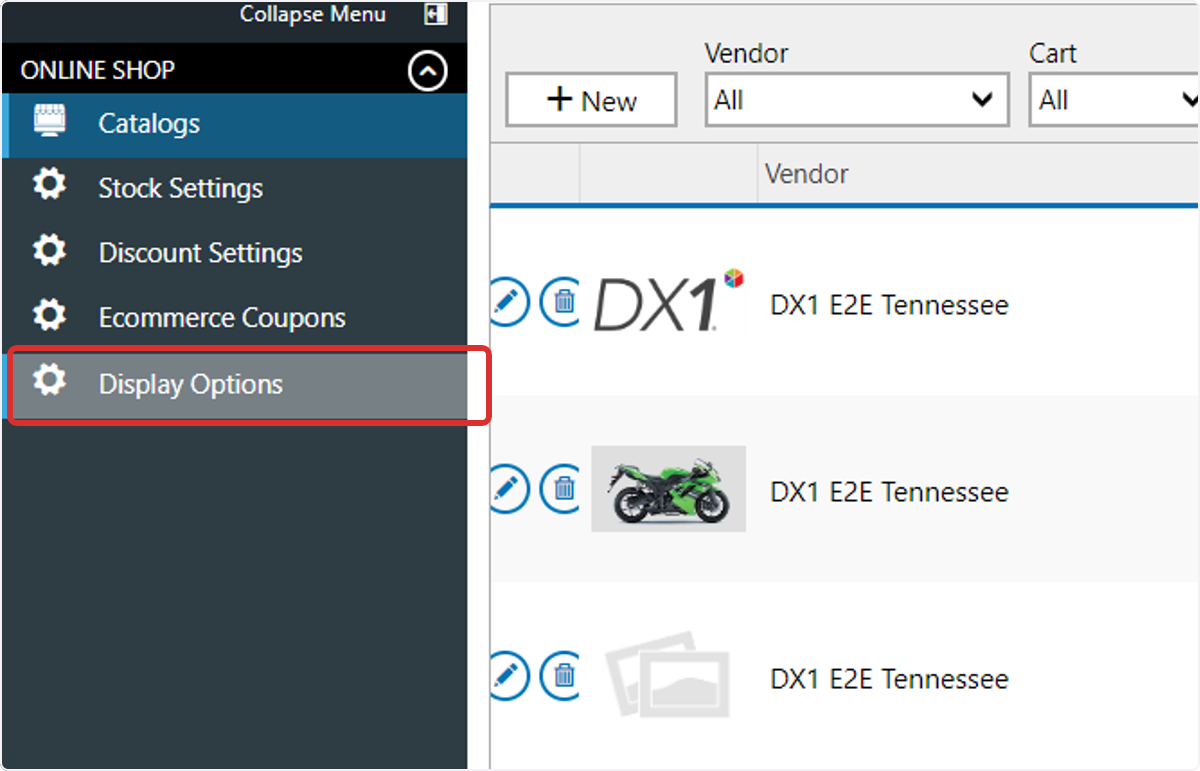Click the ONLINE SHOP header text
1200x771 pixels.
click(x=98, y=71)
